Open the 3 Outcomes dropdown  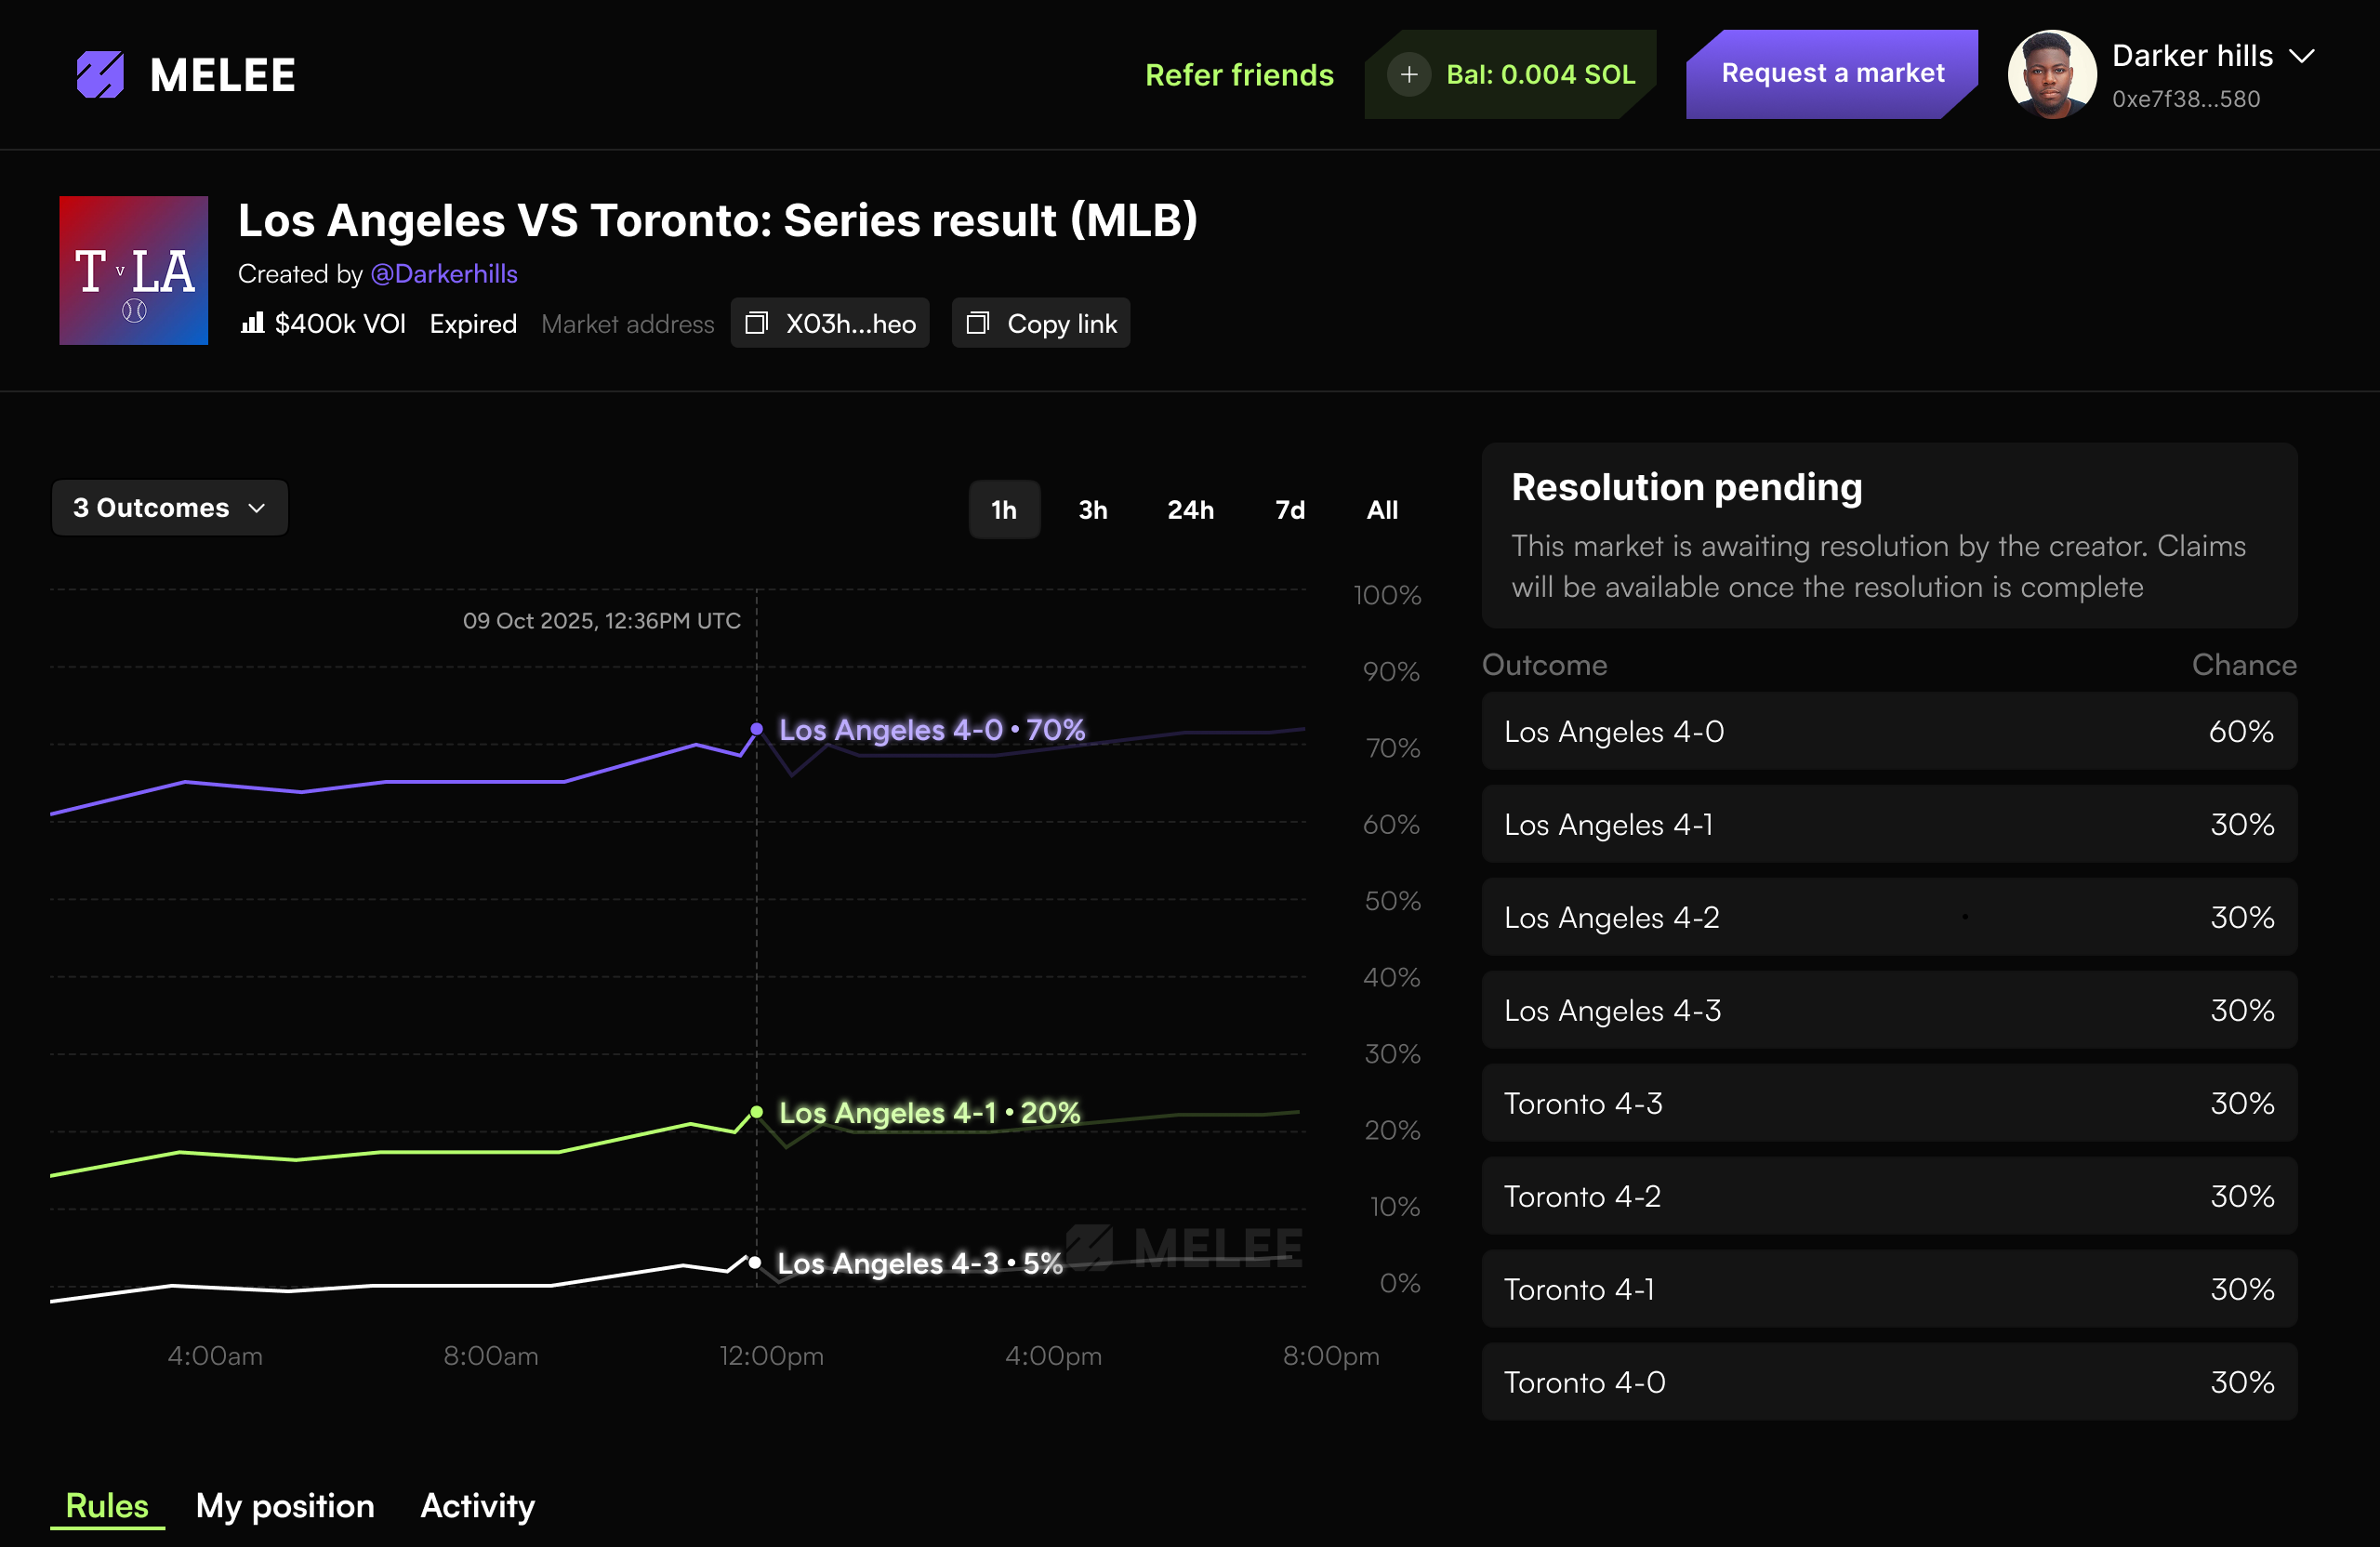pyautogui.click(x=170, y=508)
